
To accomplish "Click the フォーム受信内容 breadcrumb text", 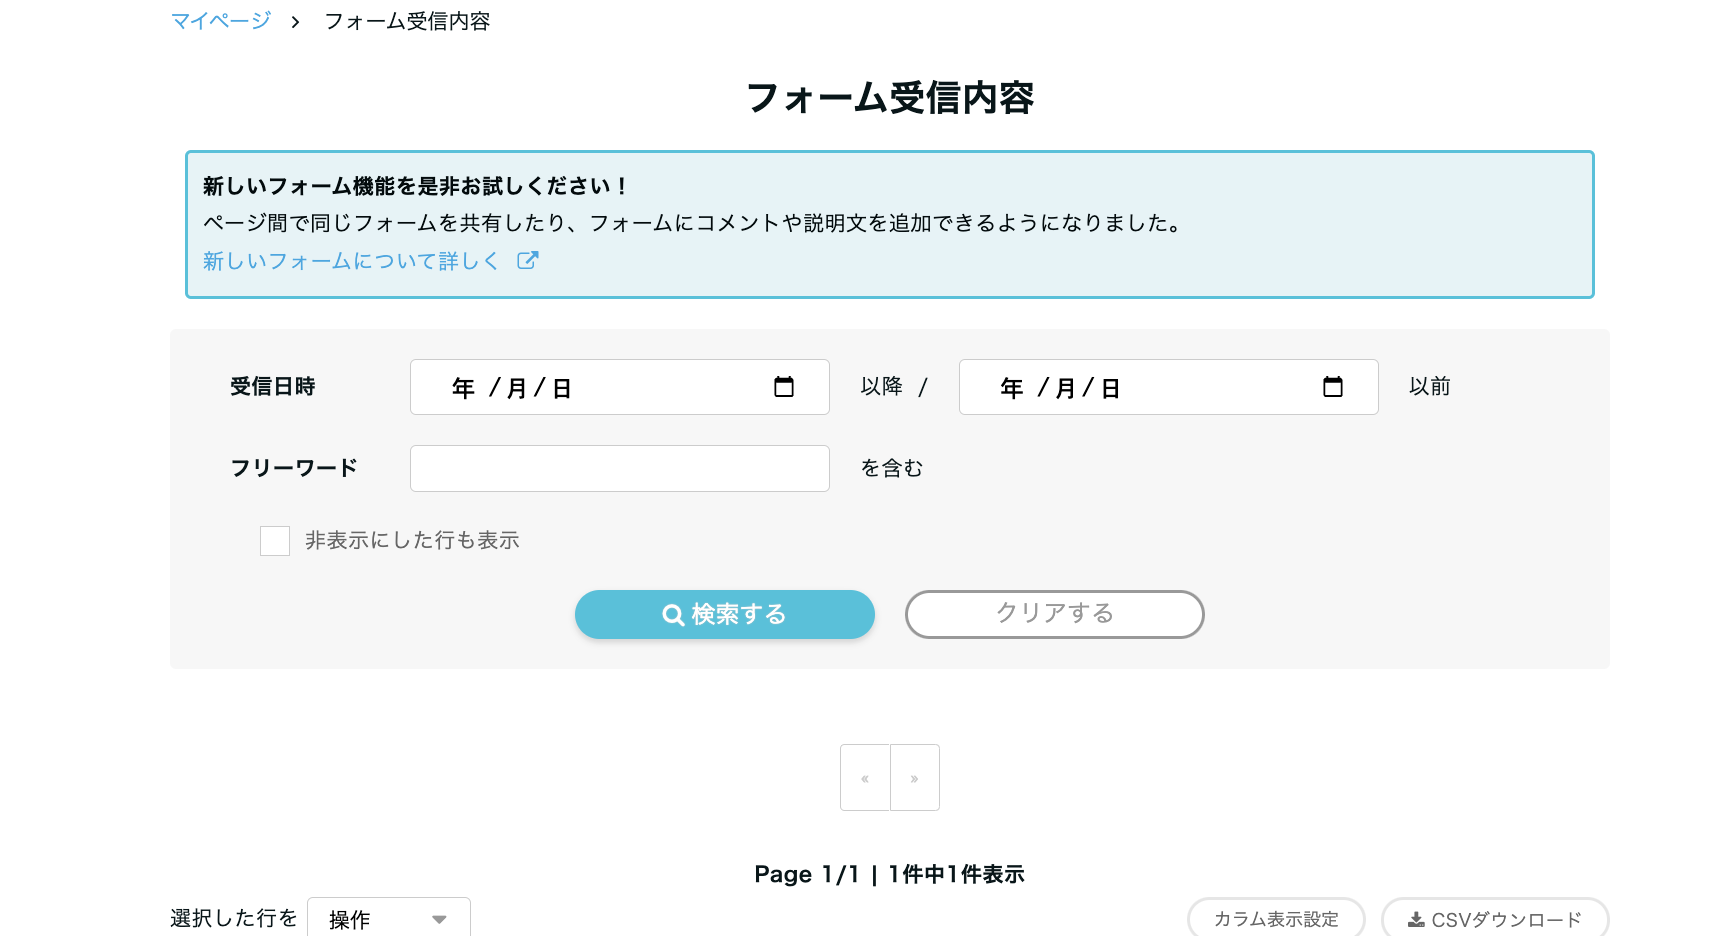I will [x=407, y=21].
